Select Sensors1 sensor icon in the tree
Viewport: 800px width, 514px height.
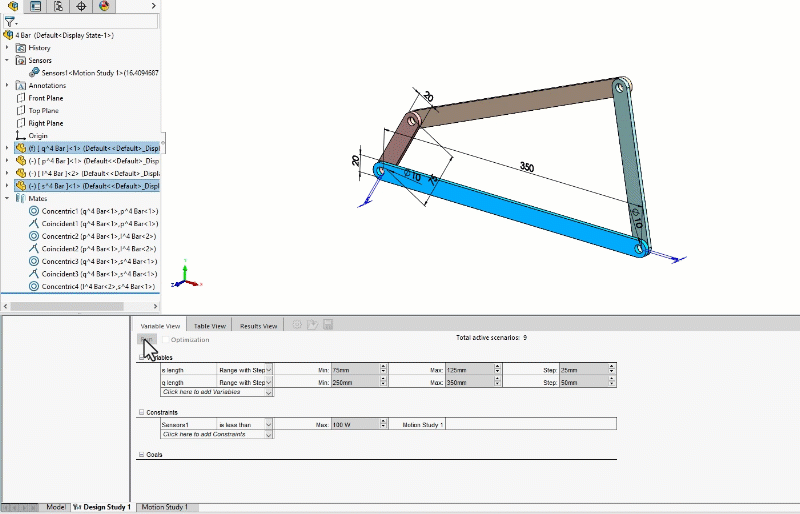[x=34, y=72]
